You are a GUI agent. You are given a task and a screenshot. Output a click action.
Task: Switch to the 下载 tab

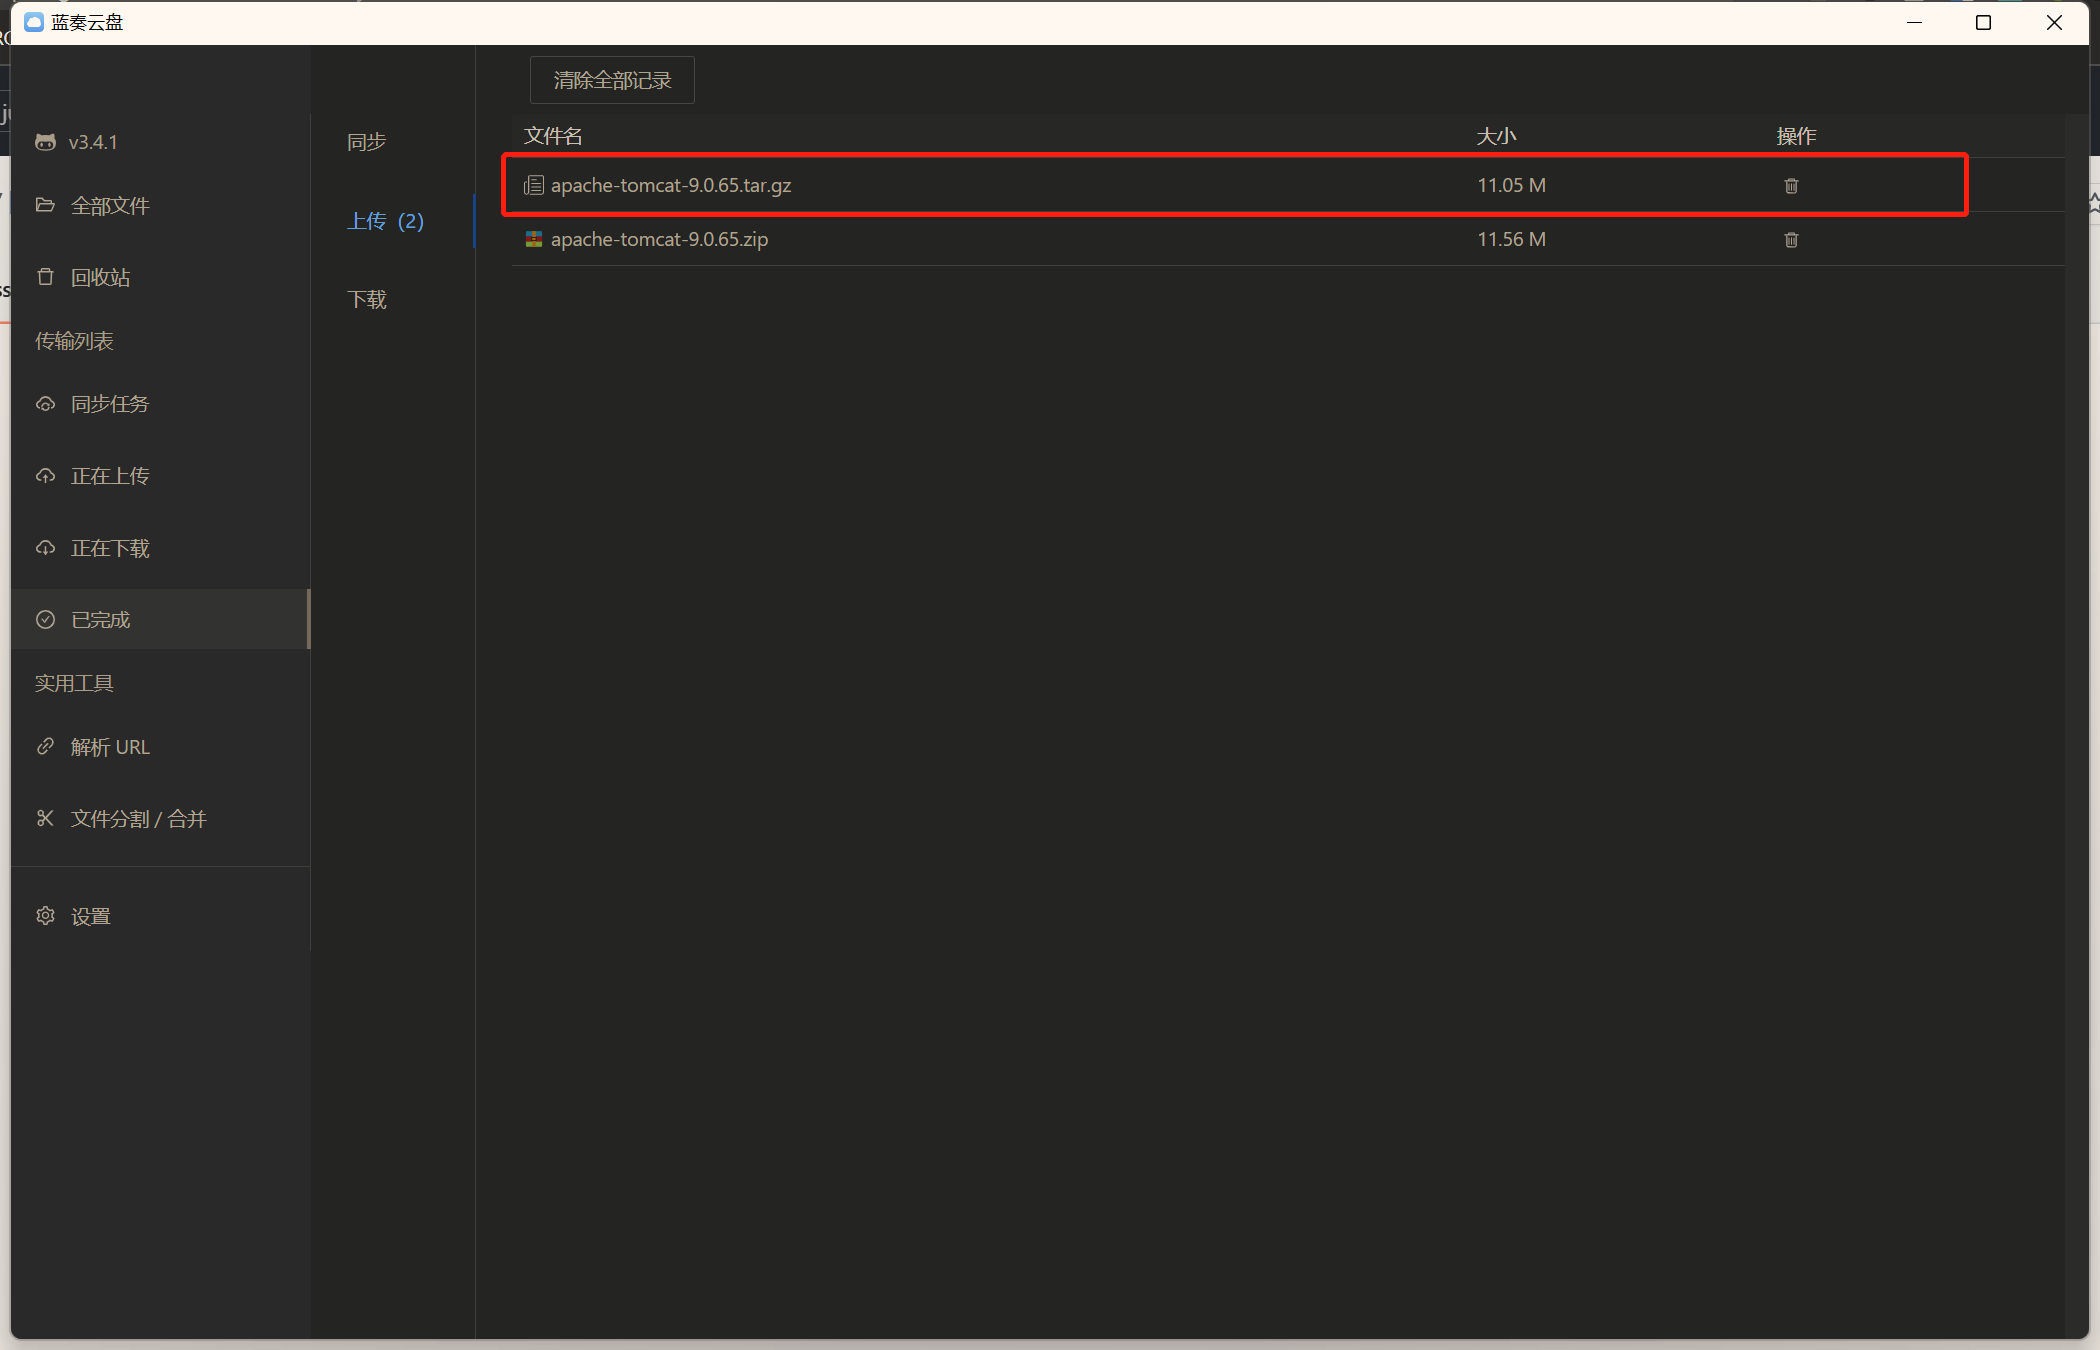(x=366, y=299)
